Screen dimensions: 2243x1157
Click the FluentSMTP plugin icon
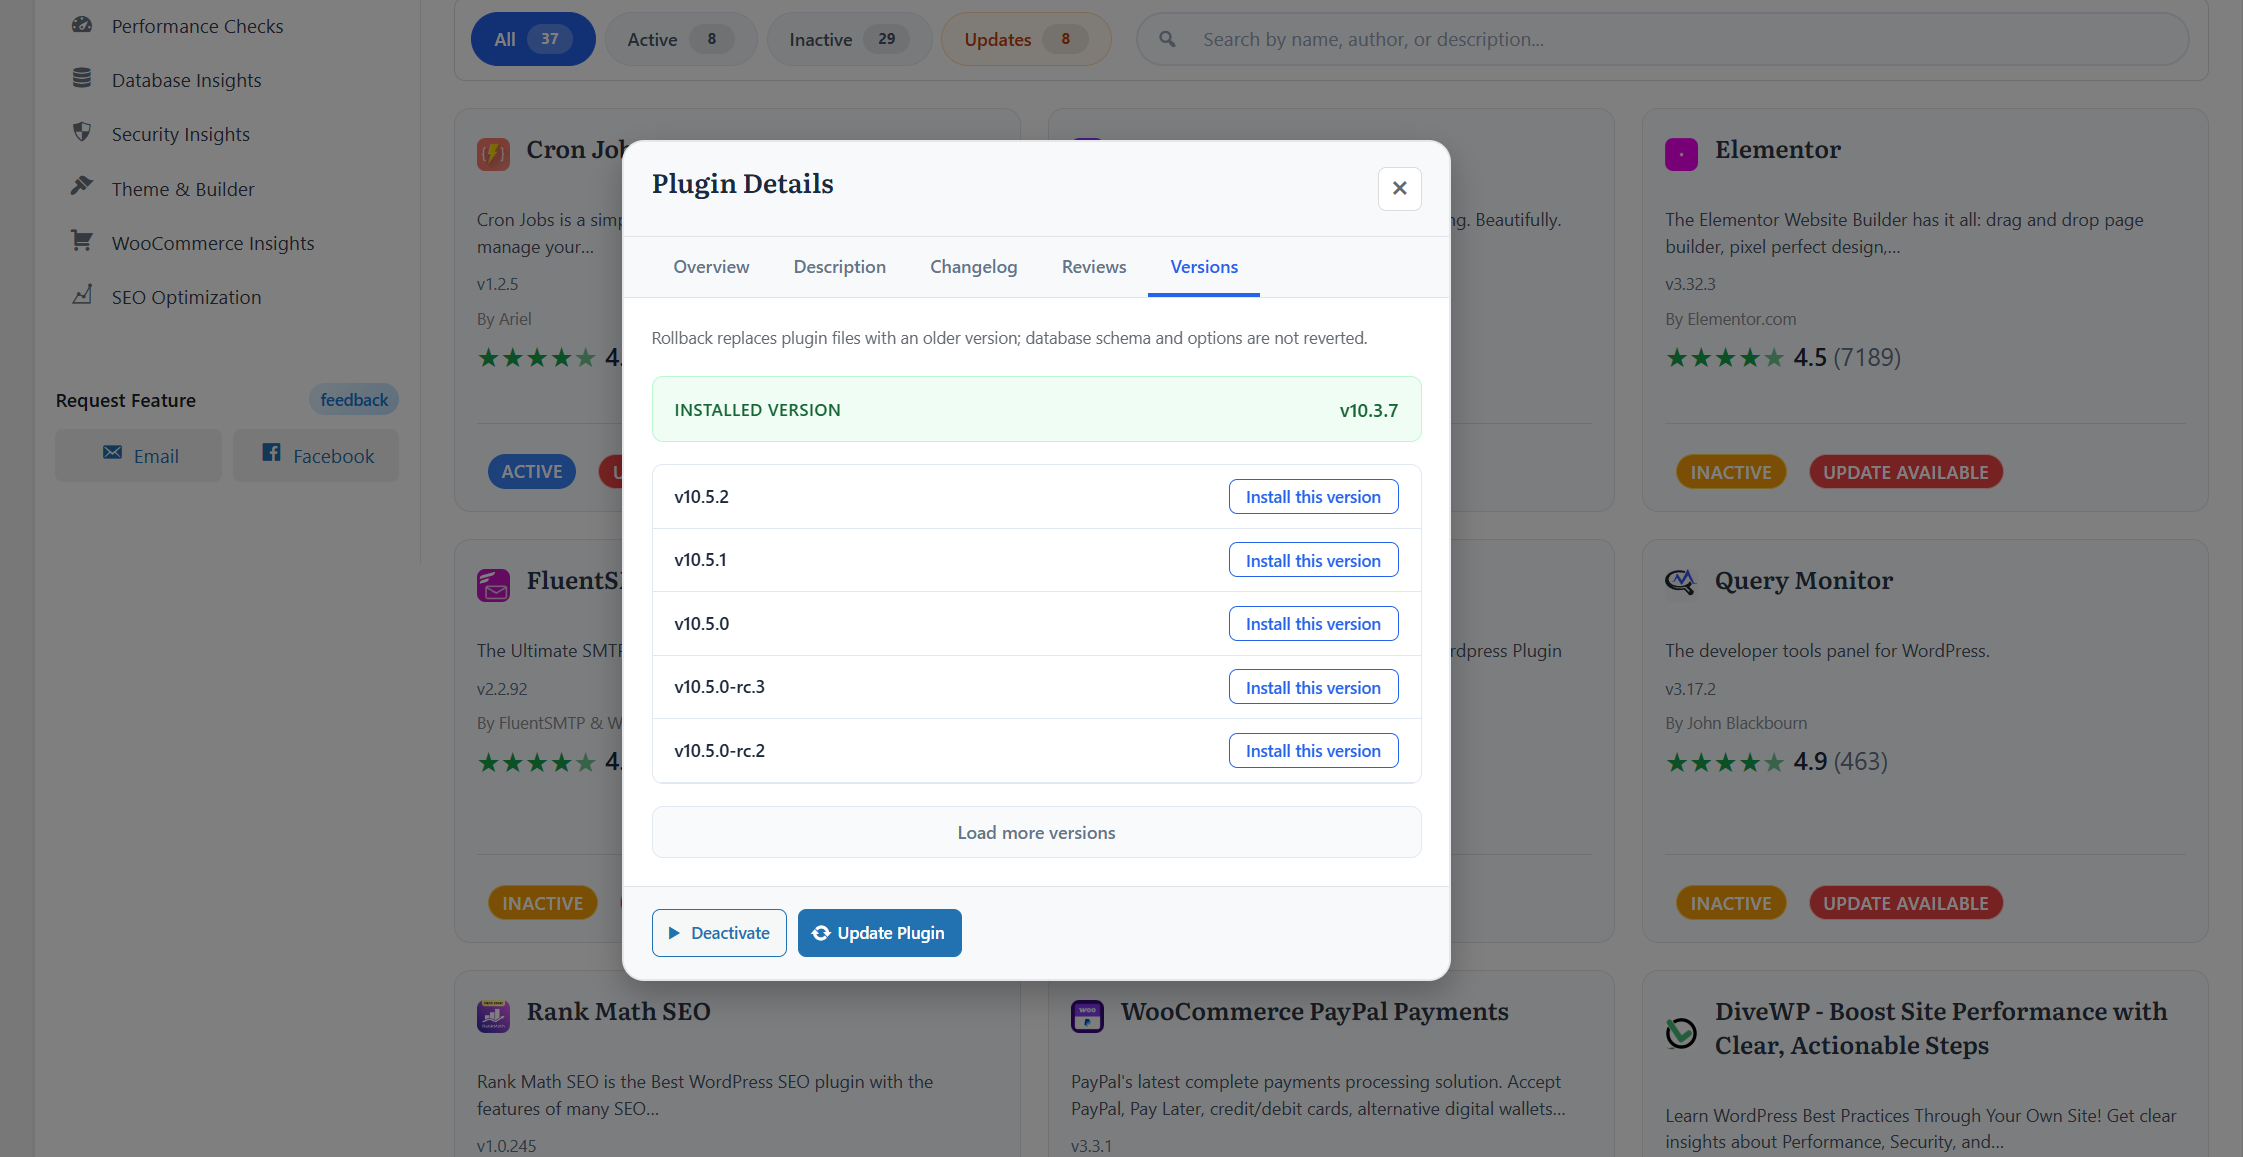point(493,585)
